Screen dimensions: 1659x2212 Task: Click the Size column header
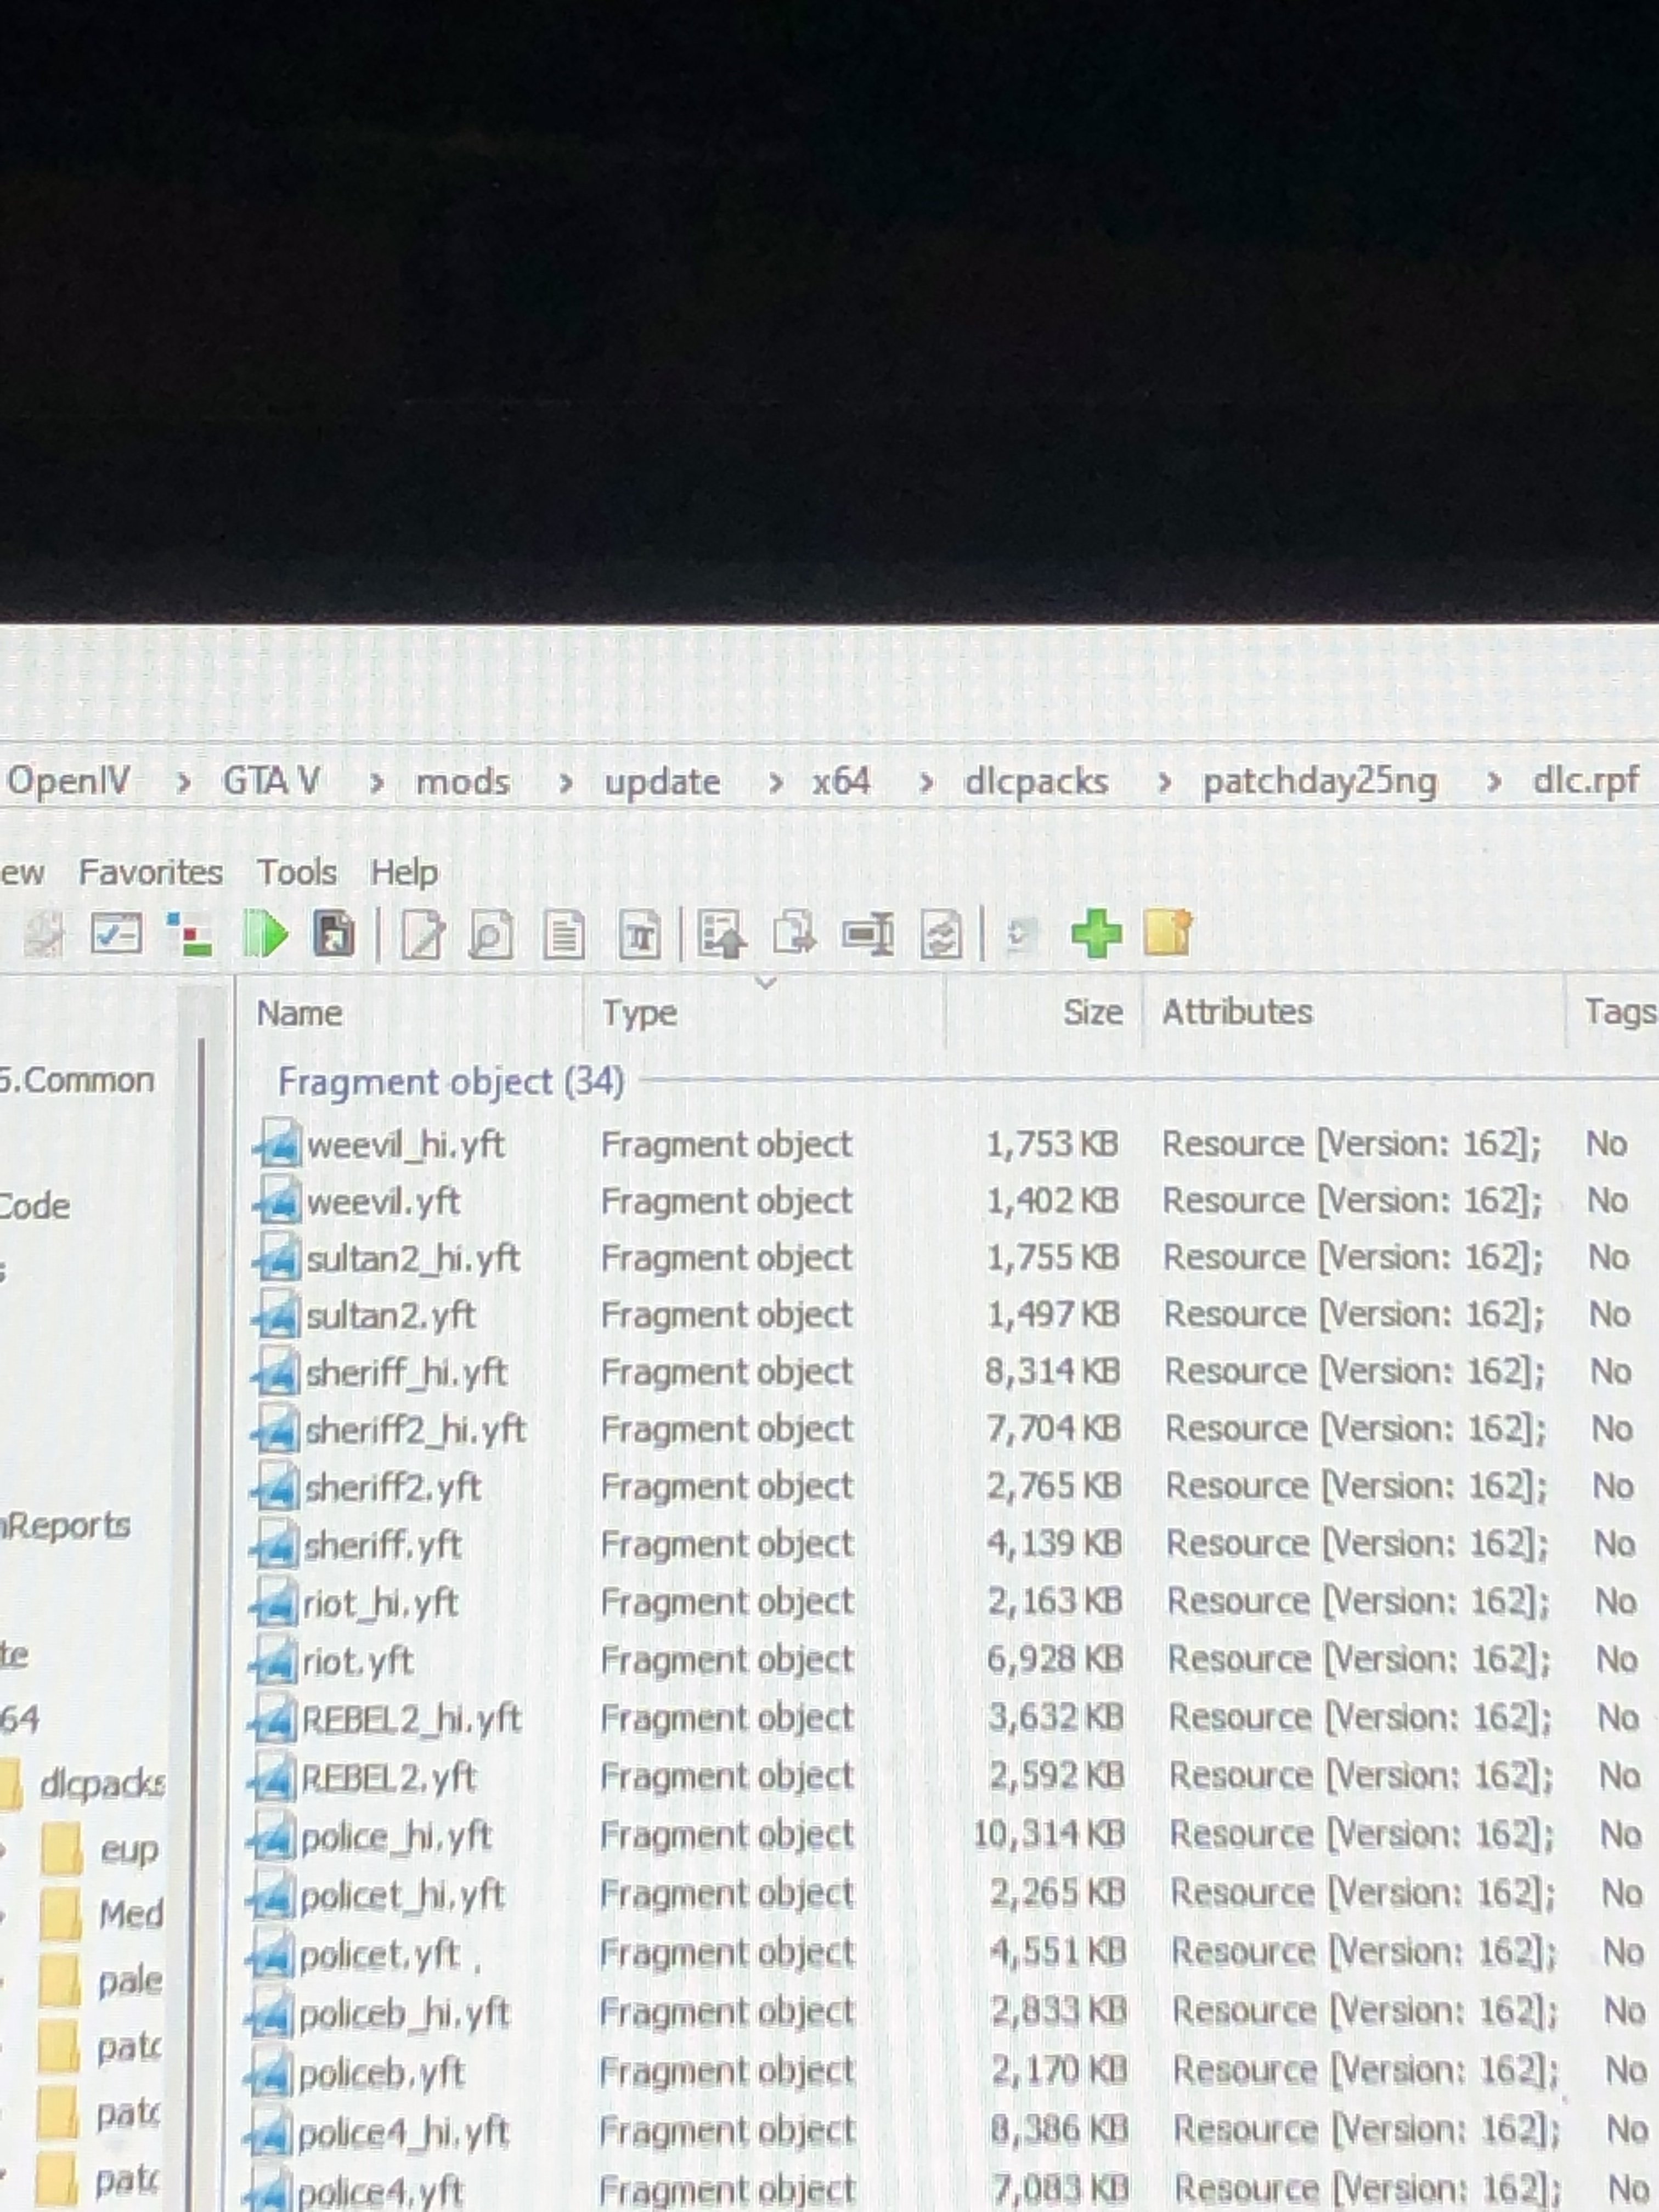(x=1092, y=1012)
